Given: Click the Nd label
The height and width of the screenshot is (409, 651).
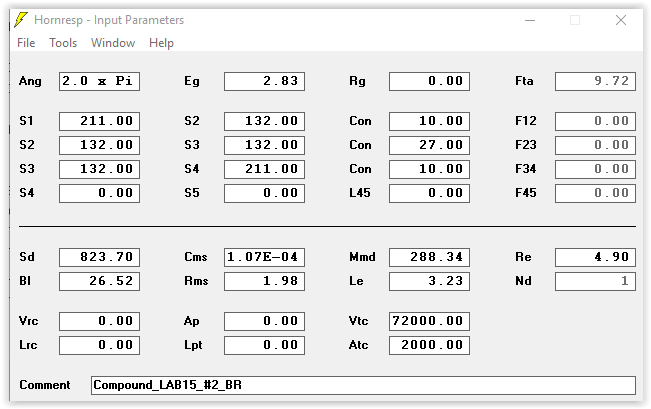Looking at the screenshot, I should [523, 281].
